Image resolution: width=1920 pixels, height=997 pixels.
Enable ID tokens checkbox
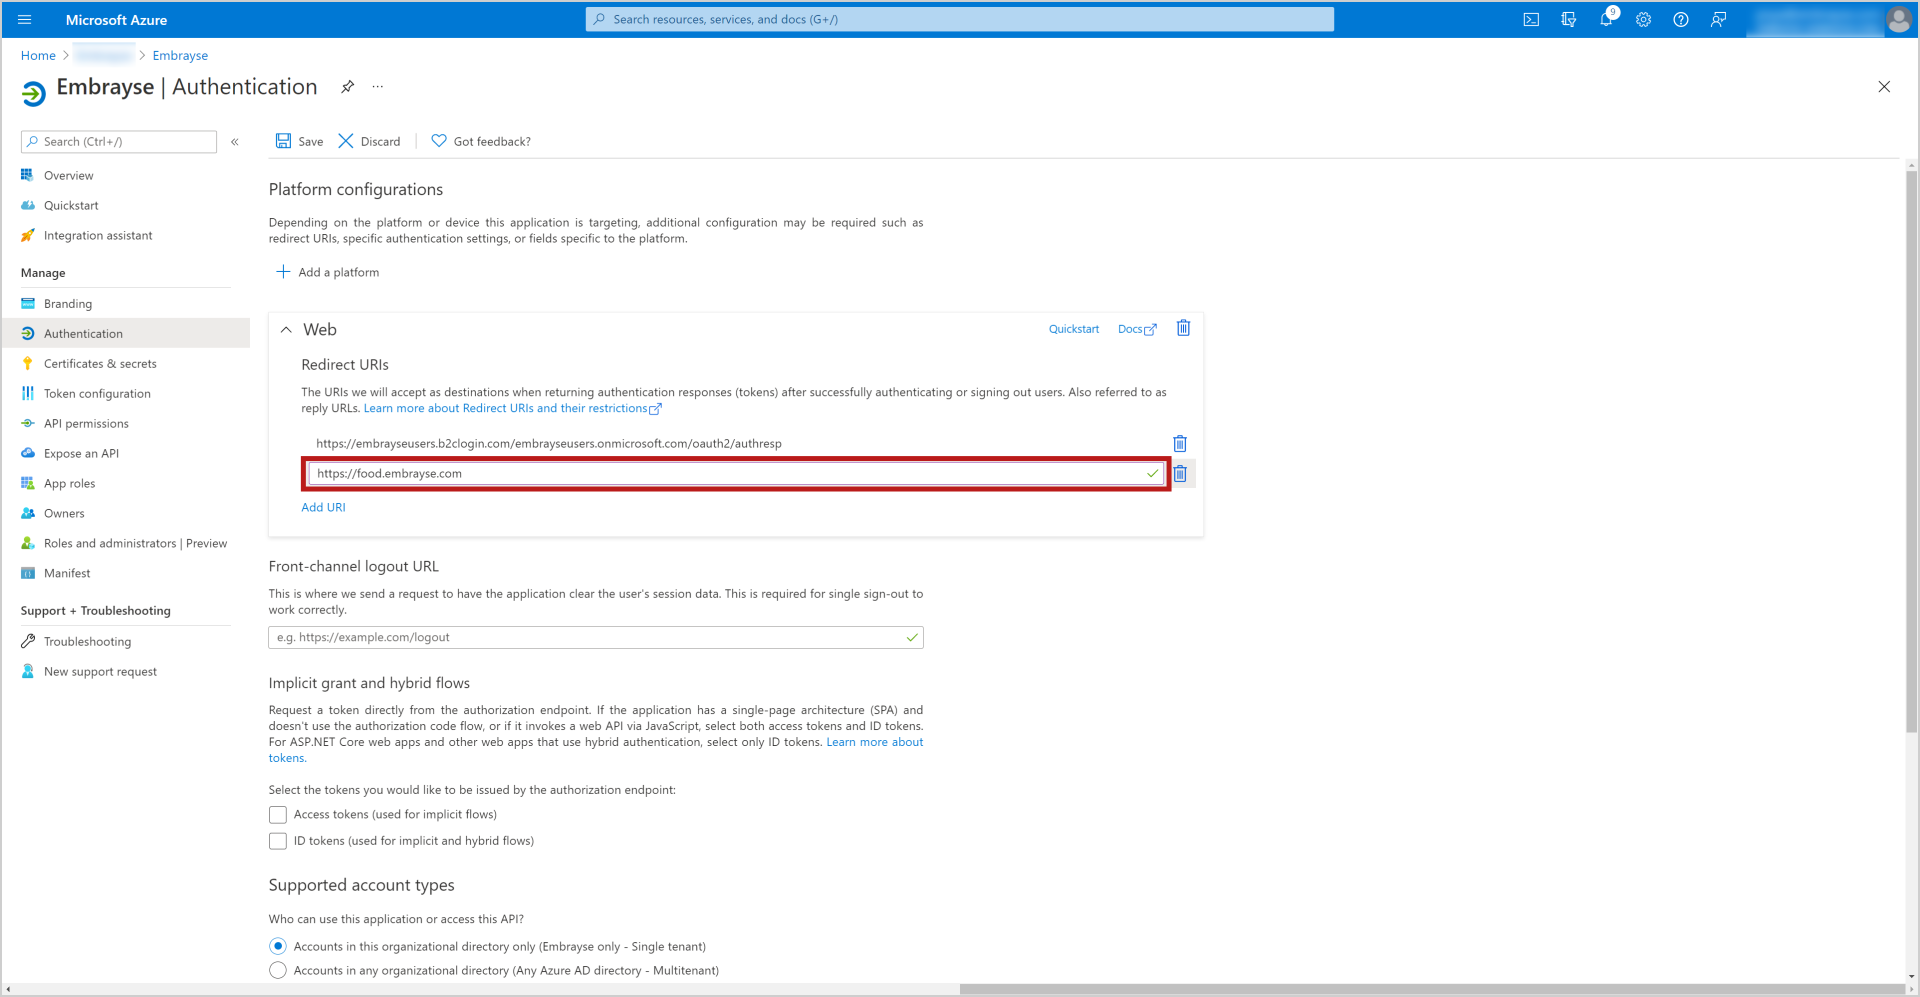tap(278, 841)
